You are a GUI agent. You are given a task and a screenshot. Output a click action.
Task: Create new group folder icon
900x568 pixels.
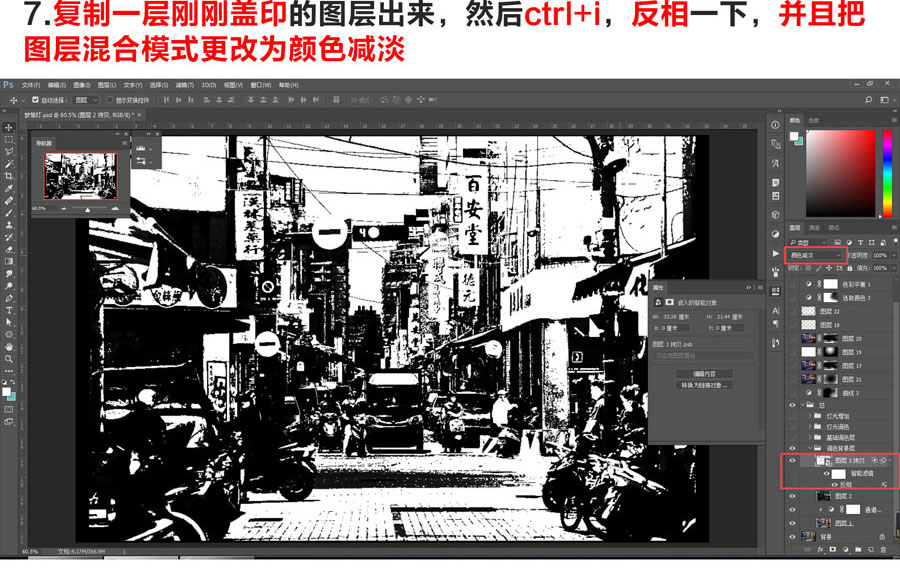[858, 550]
